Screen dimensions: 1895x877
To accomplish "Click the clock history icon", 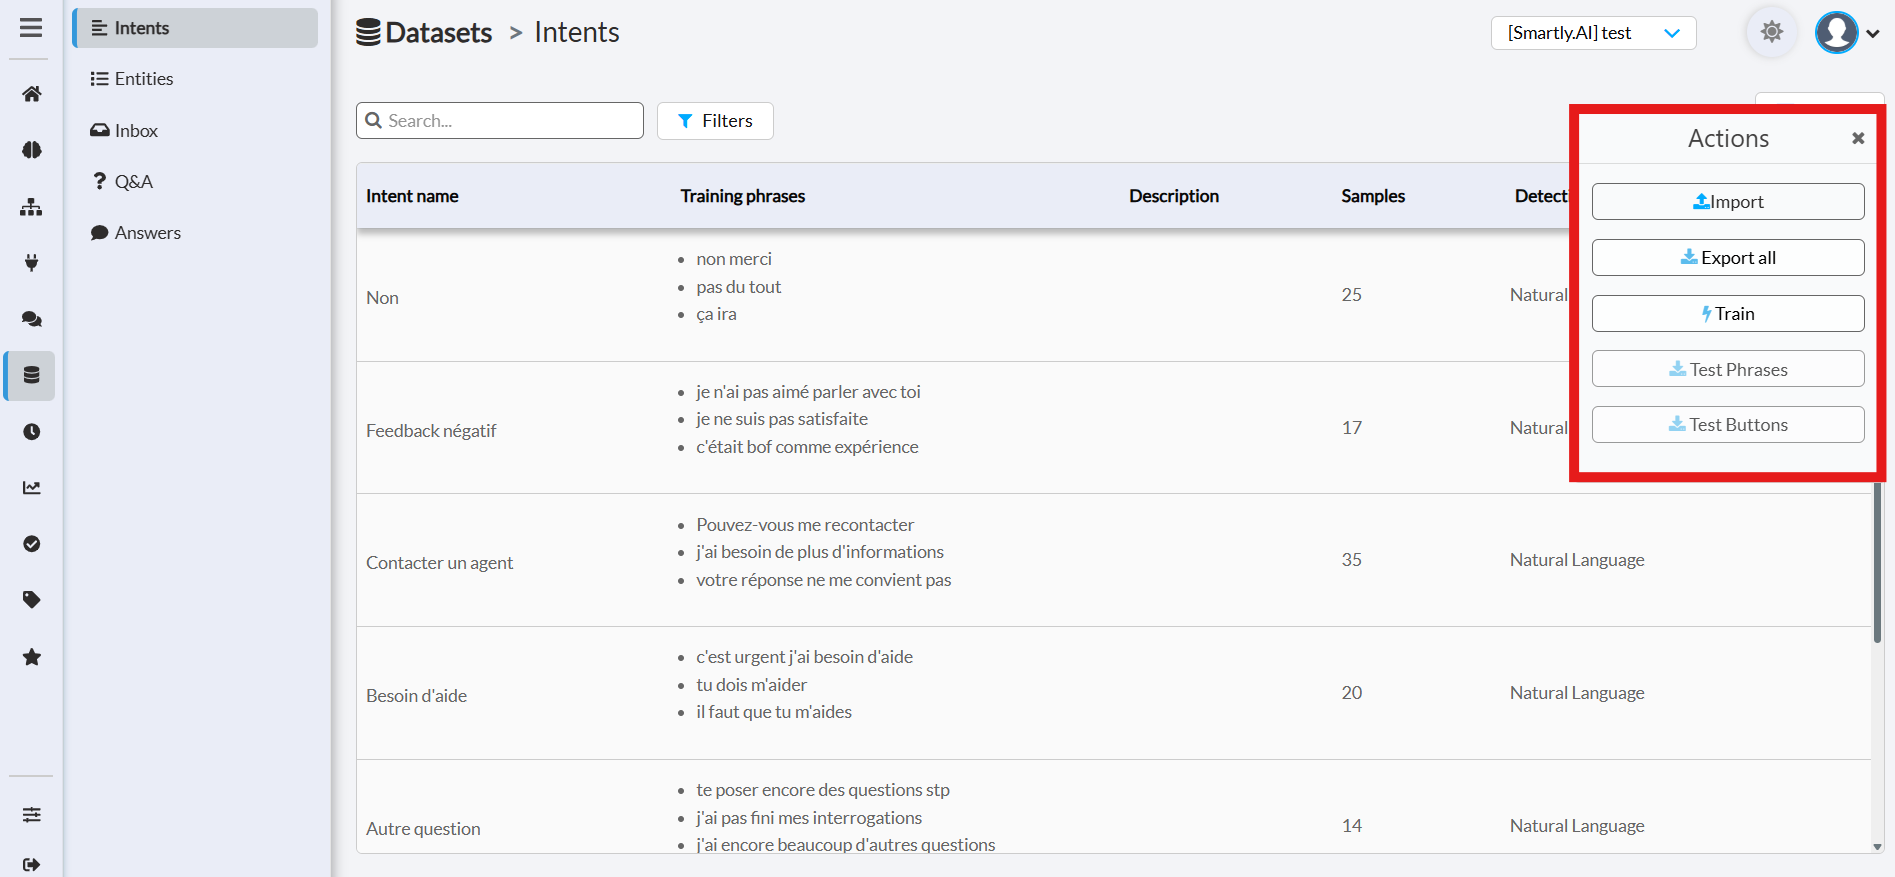I will (x=32, y=432).
